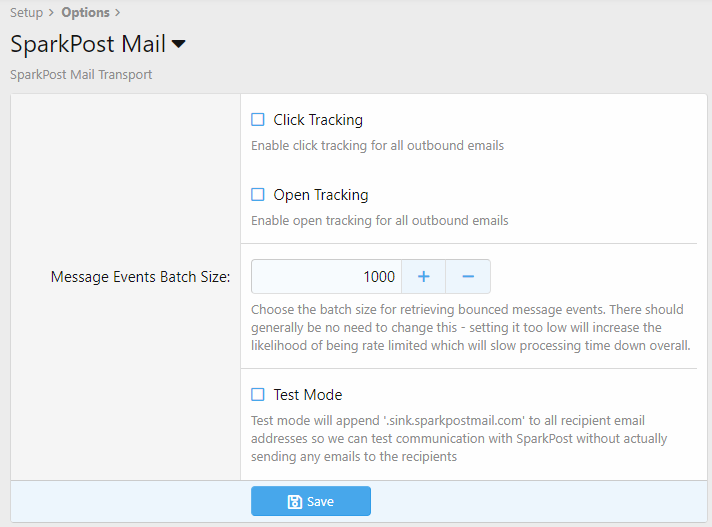Click the batch size help description text
This screenshot has height=527, width=712.
[470, 328]
